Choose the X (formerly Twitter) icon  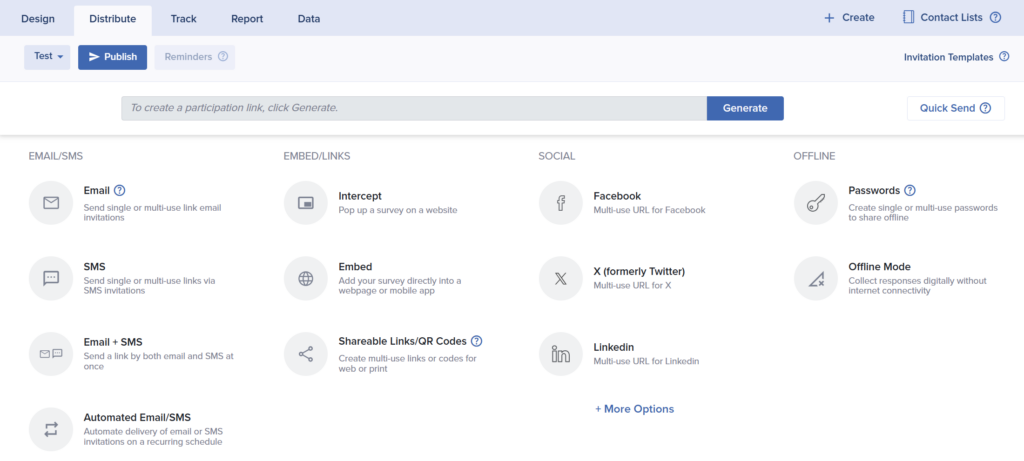click(x=560, y=278)
